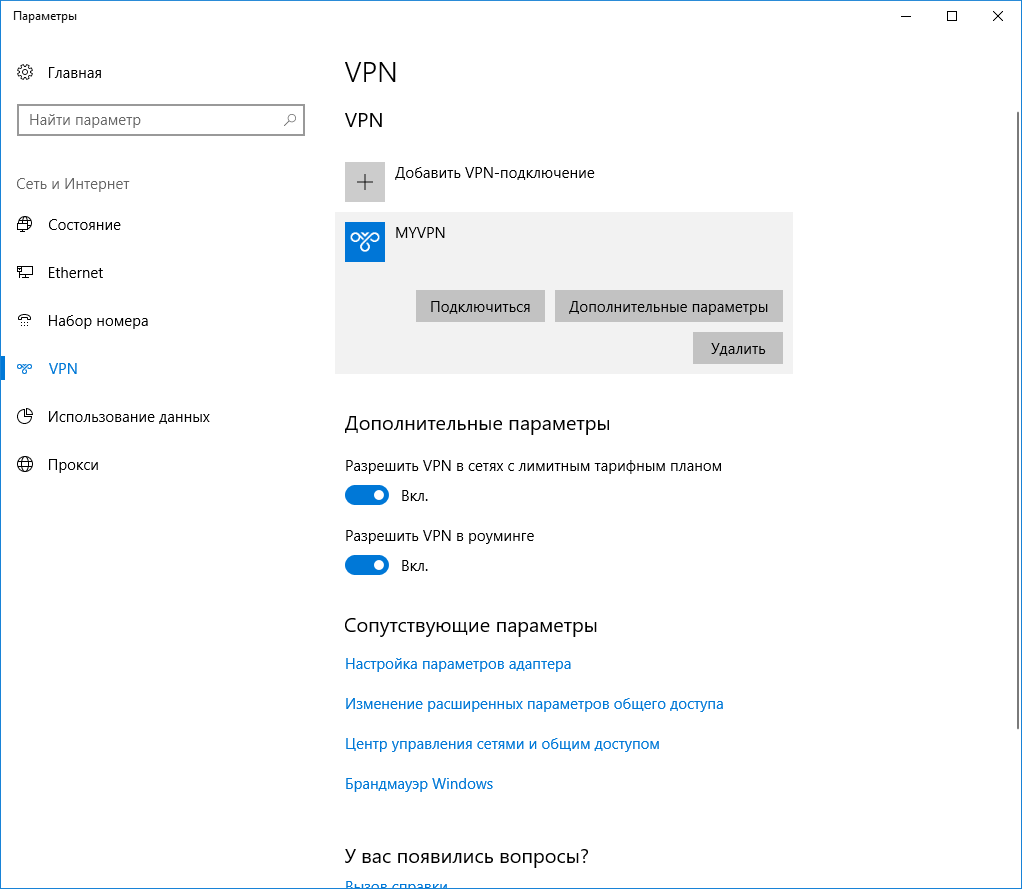Viewport: 1022px width, 889px height.
Task: Toggle VPN on metered networks switch
Action: point(367,495)
